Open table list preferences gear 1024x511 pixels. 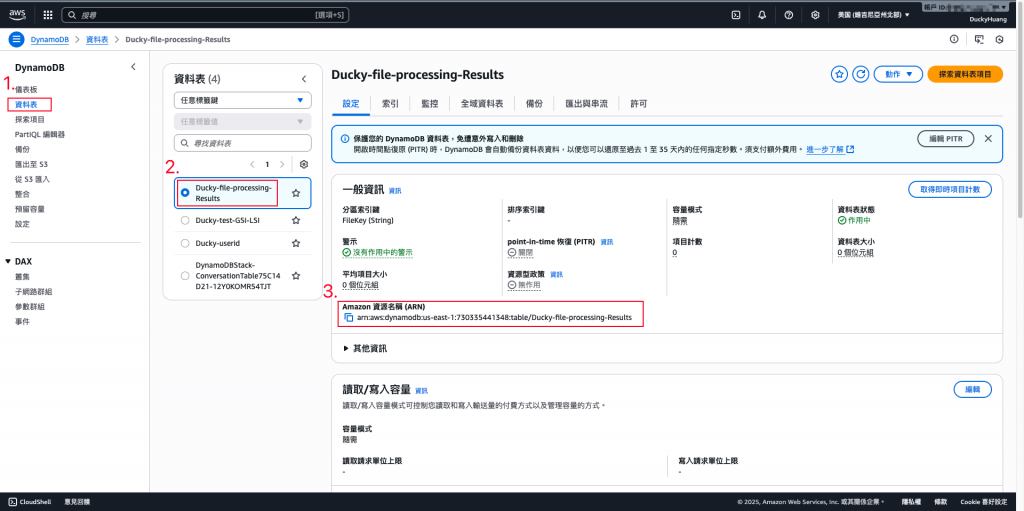pos(303,164)
